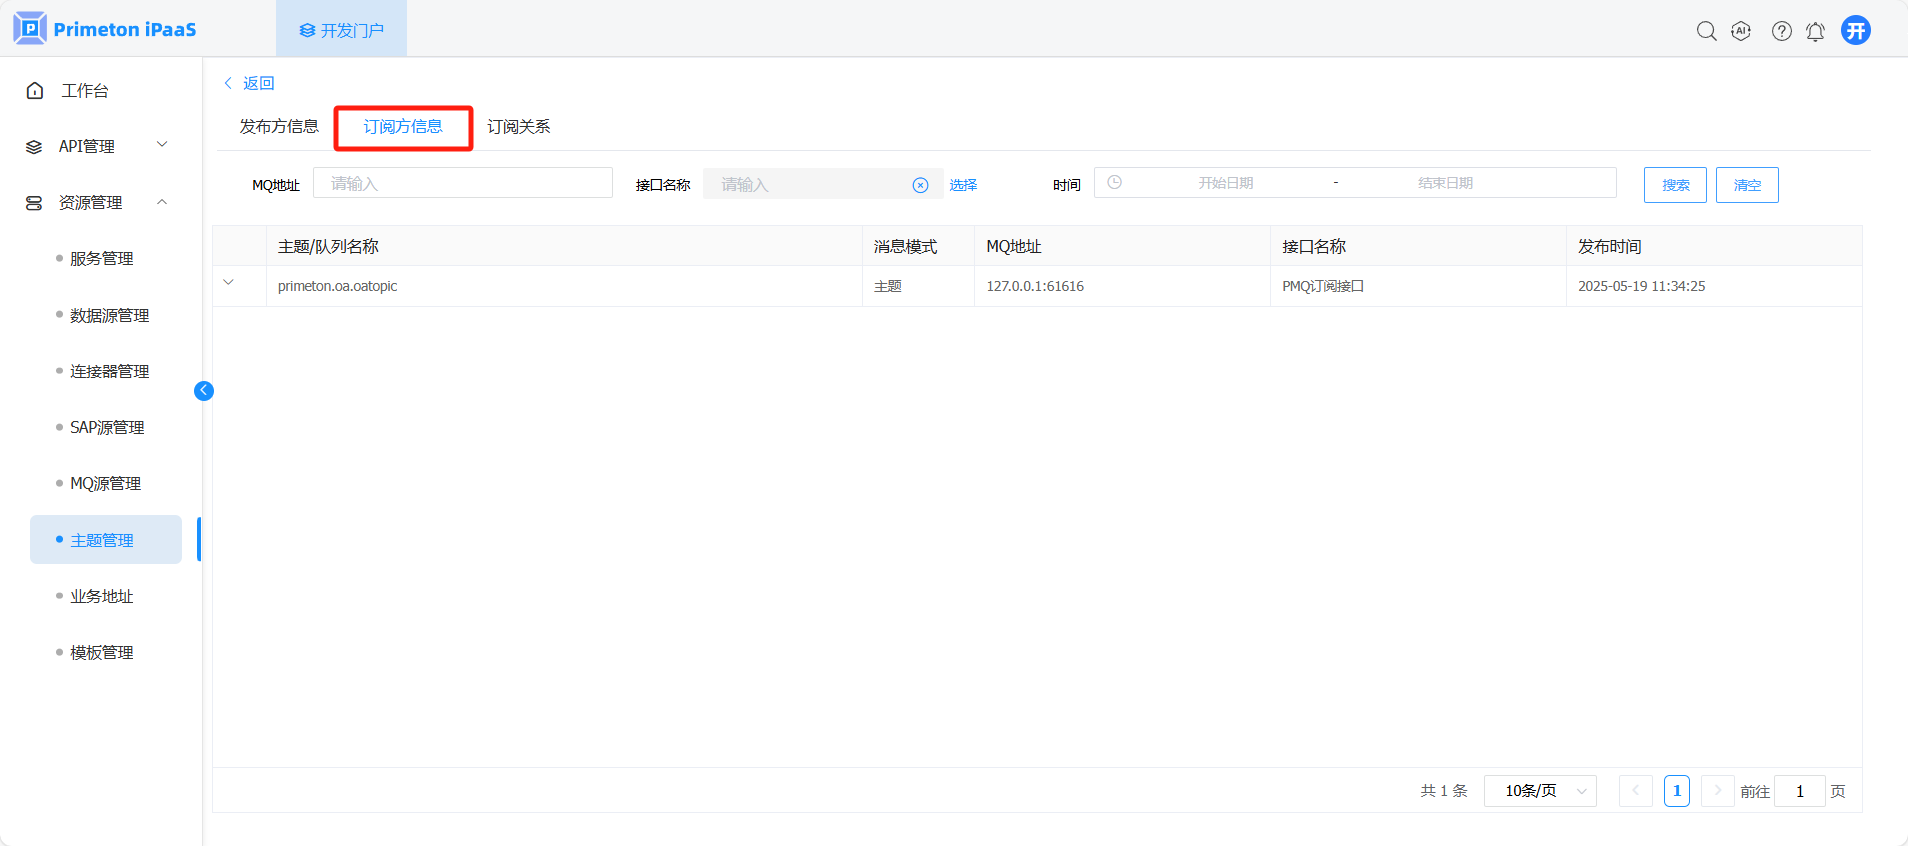Screen dimensions: 1908x846
Task: Expand the primeton.oa.oatopic row
Action: [229, 283]
